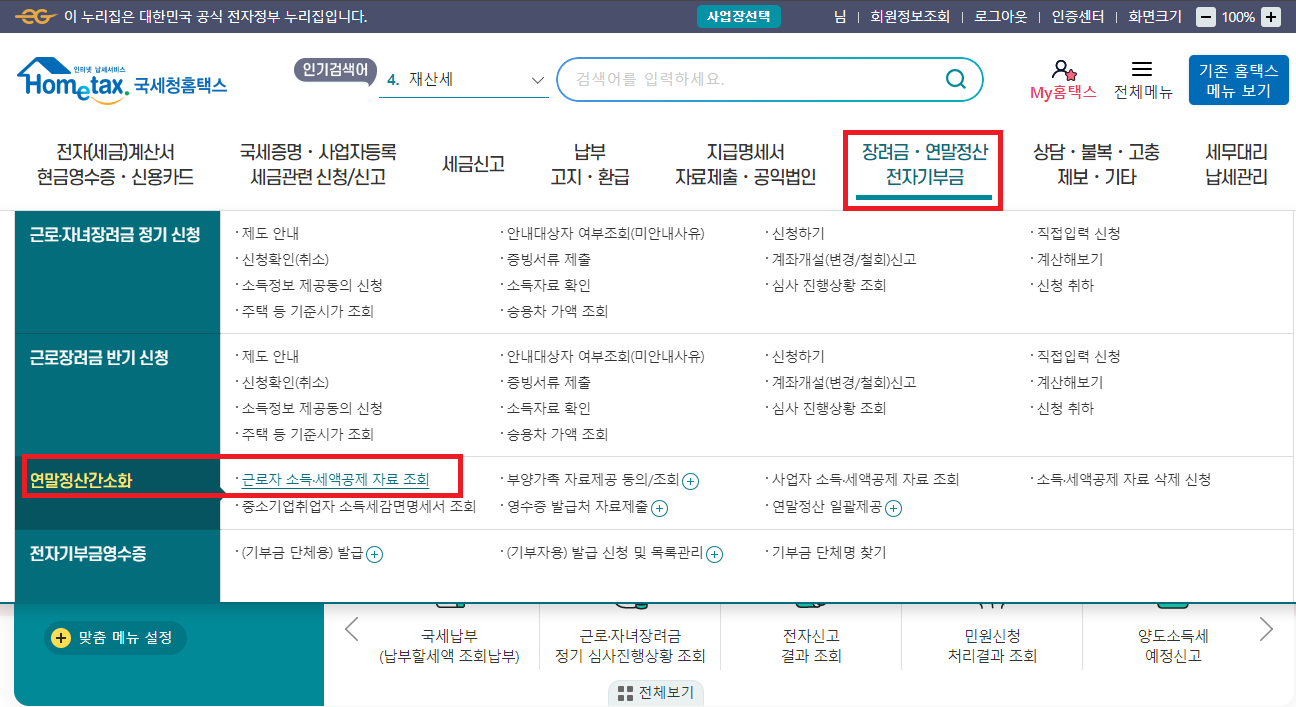The height and width of the screenshot is (707, 1296).
Task: Select 장려금·연말정산 전자기부금 menu
Action: [924, 165]
